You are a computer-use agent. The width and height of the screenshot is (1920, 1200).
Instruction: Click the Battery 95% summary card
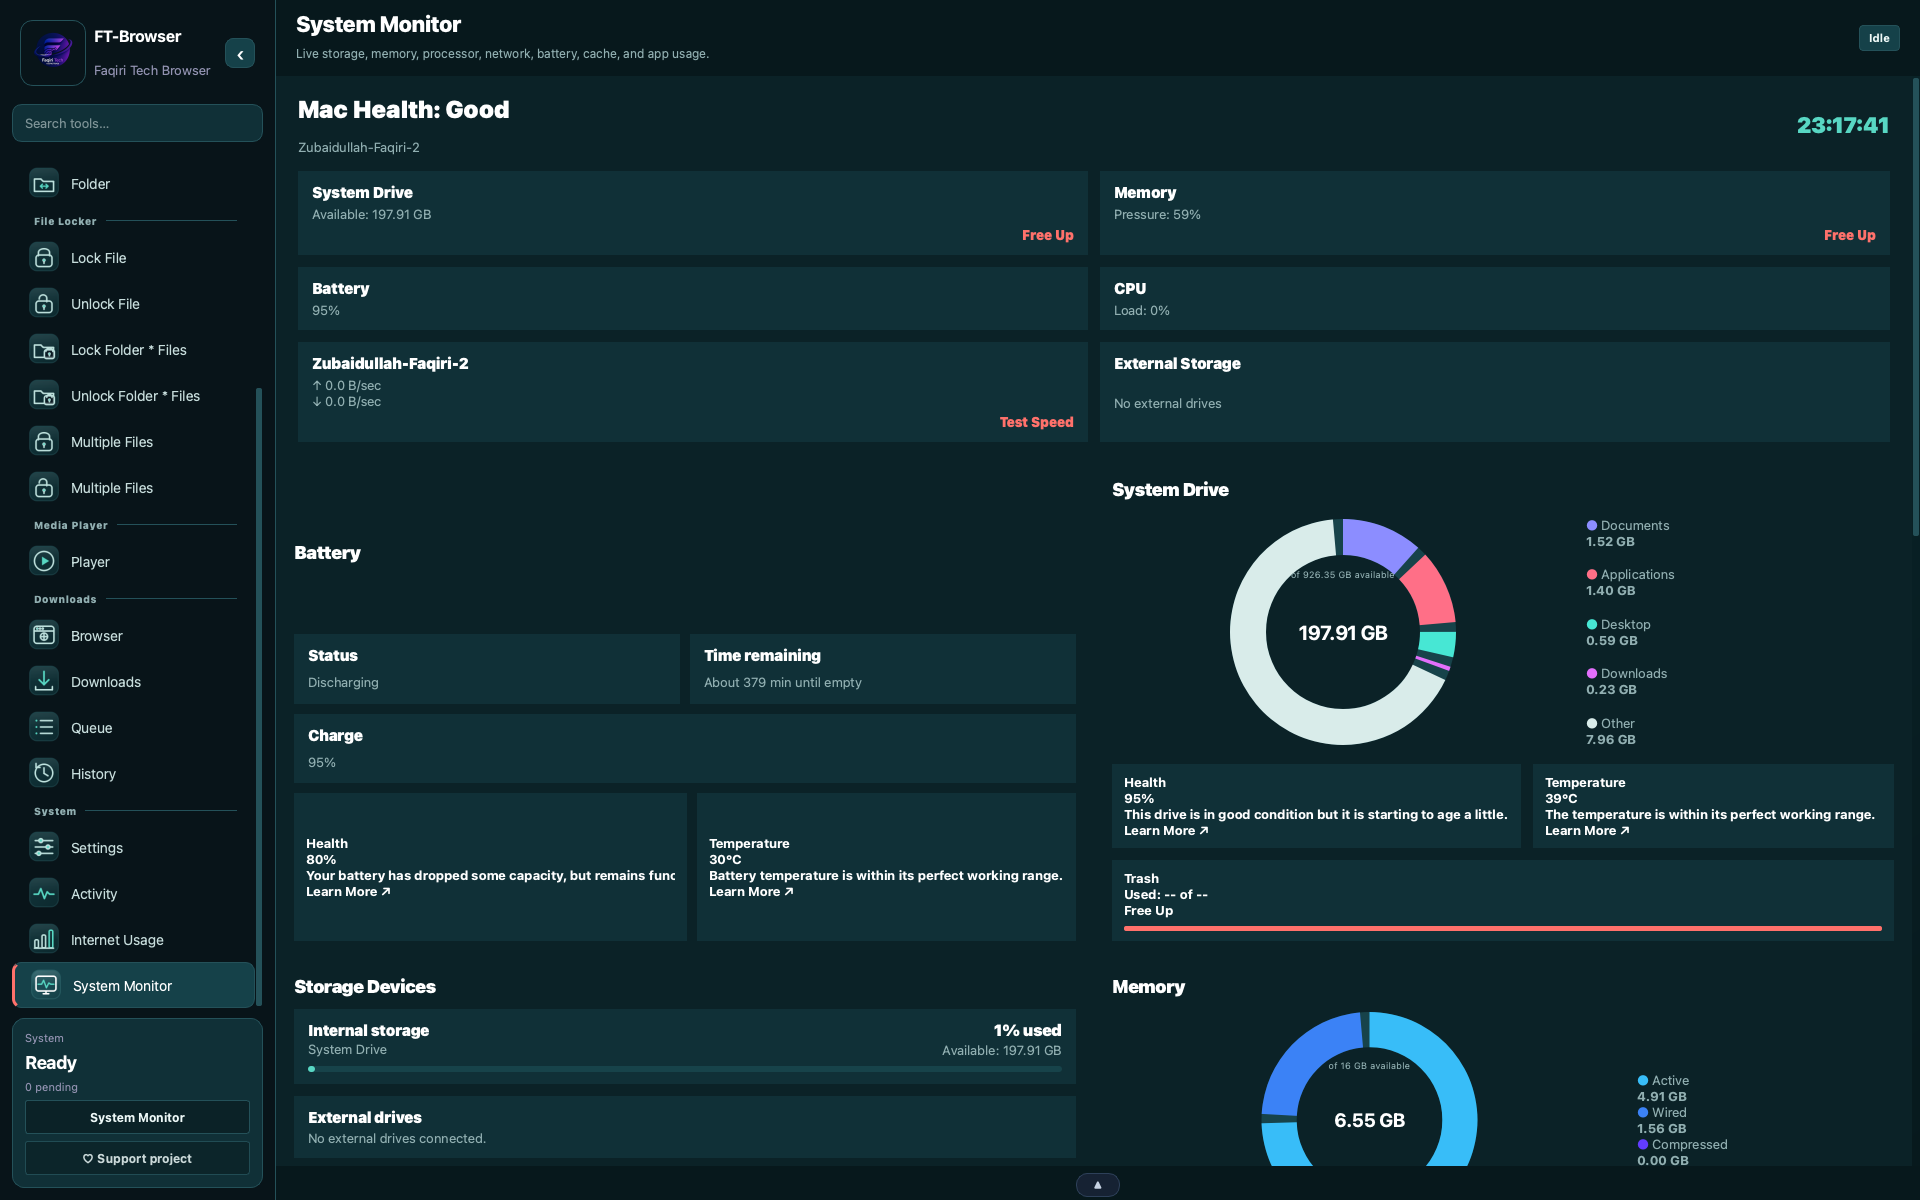(x=692, y=299)
